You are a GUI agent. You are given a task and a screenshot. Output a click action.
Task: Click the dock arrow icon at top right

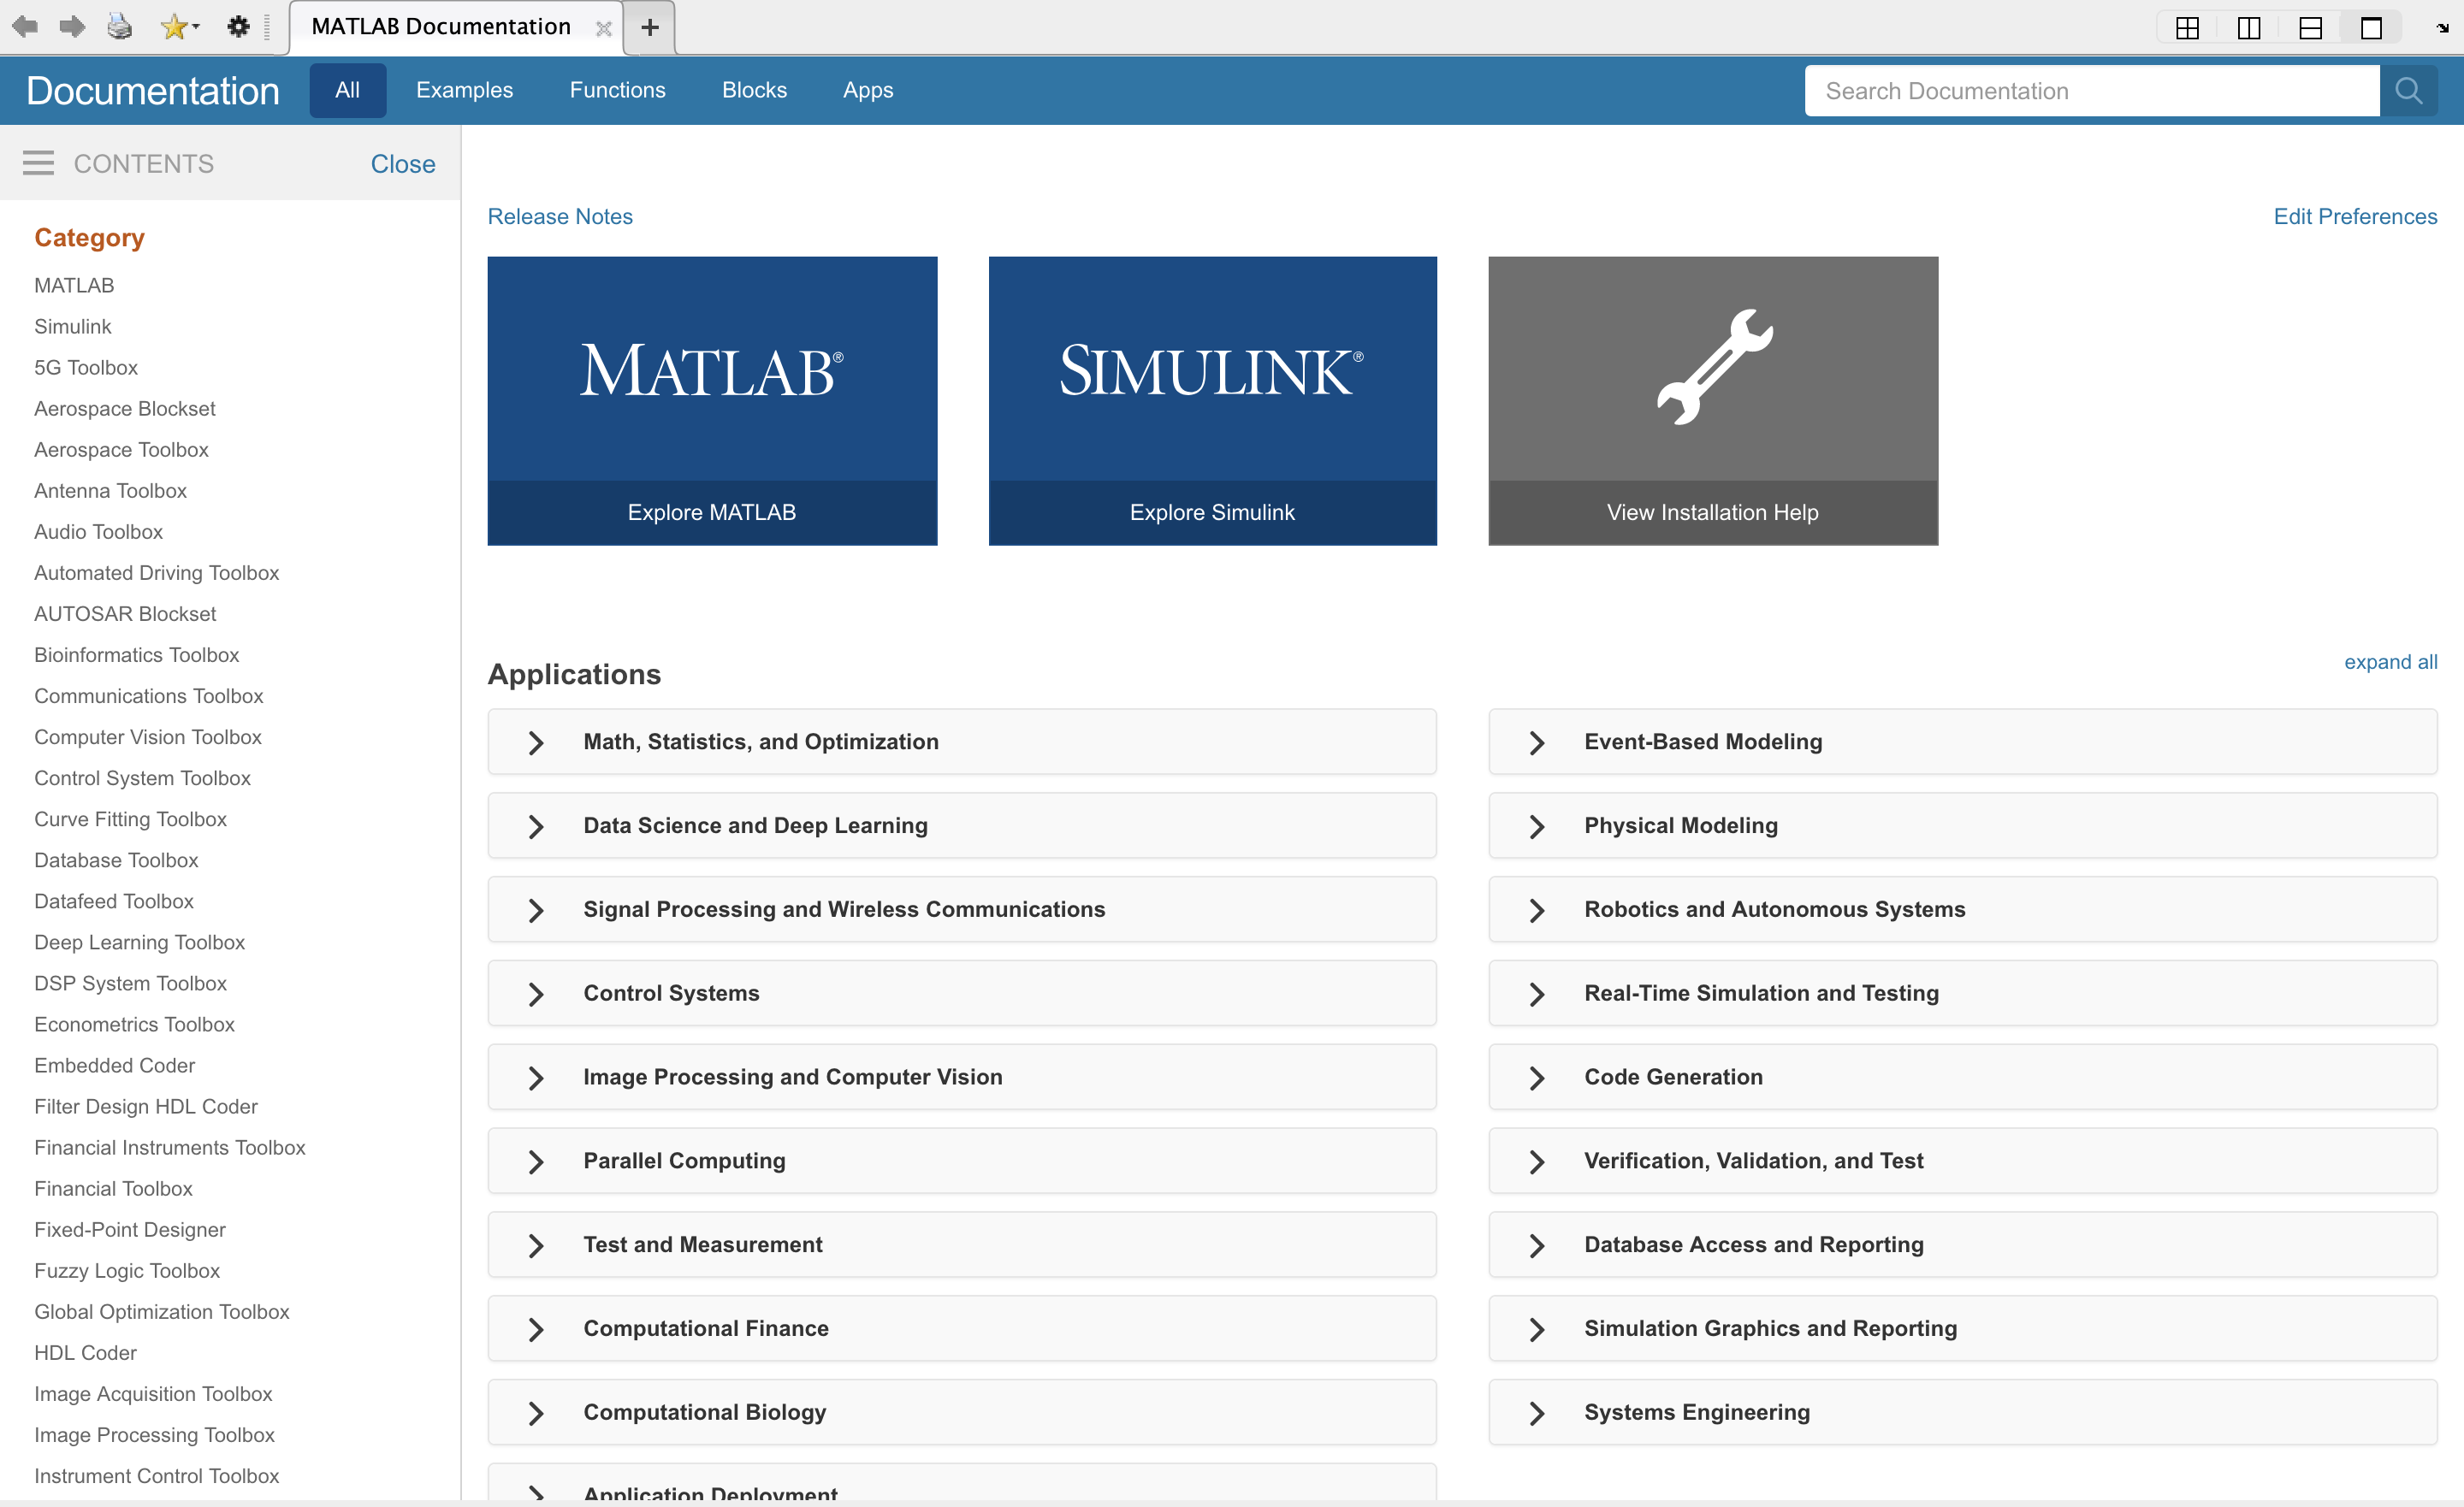2443,28
